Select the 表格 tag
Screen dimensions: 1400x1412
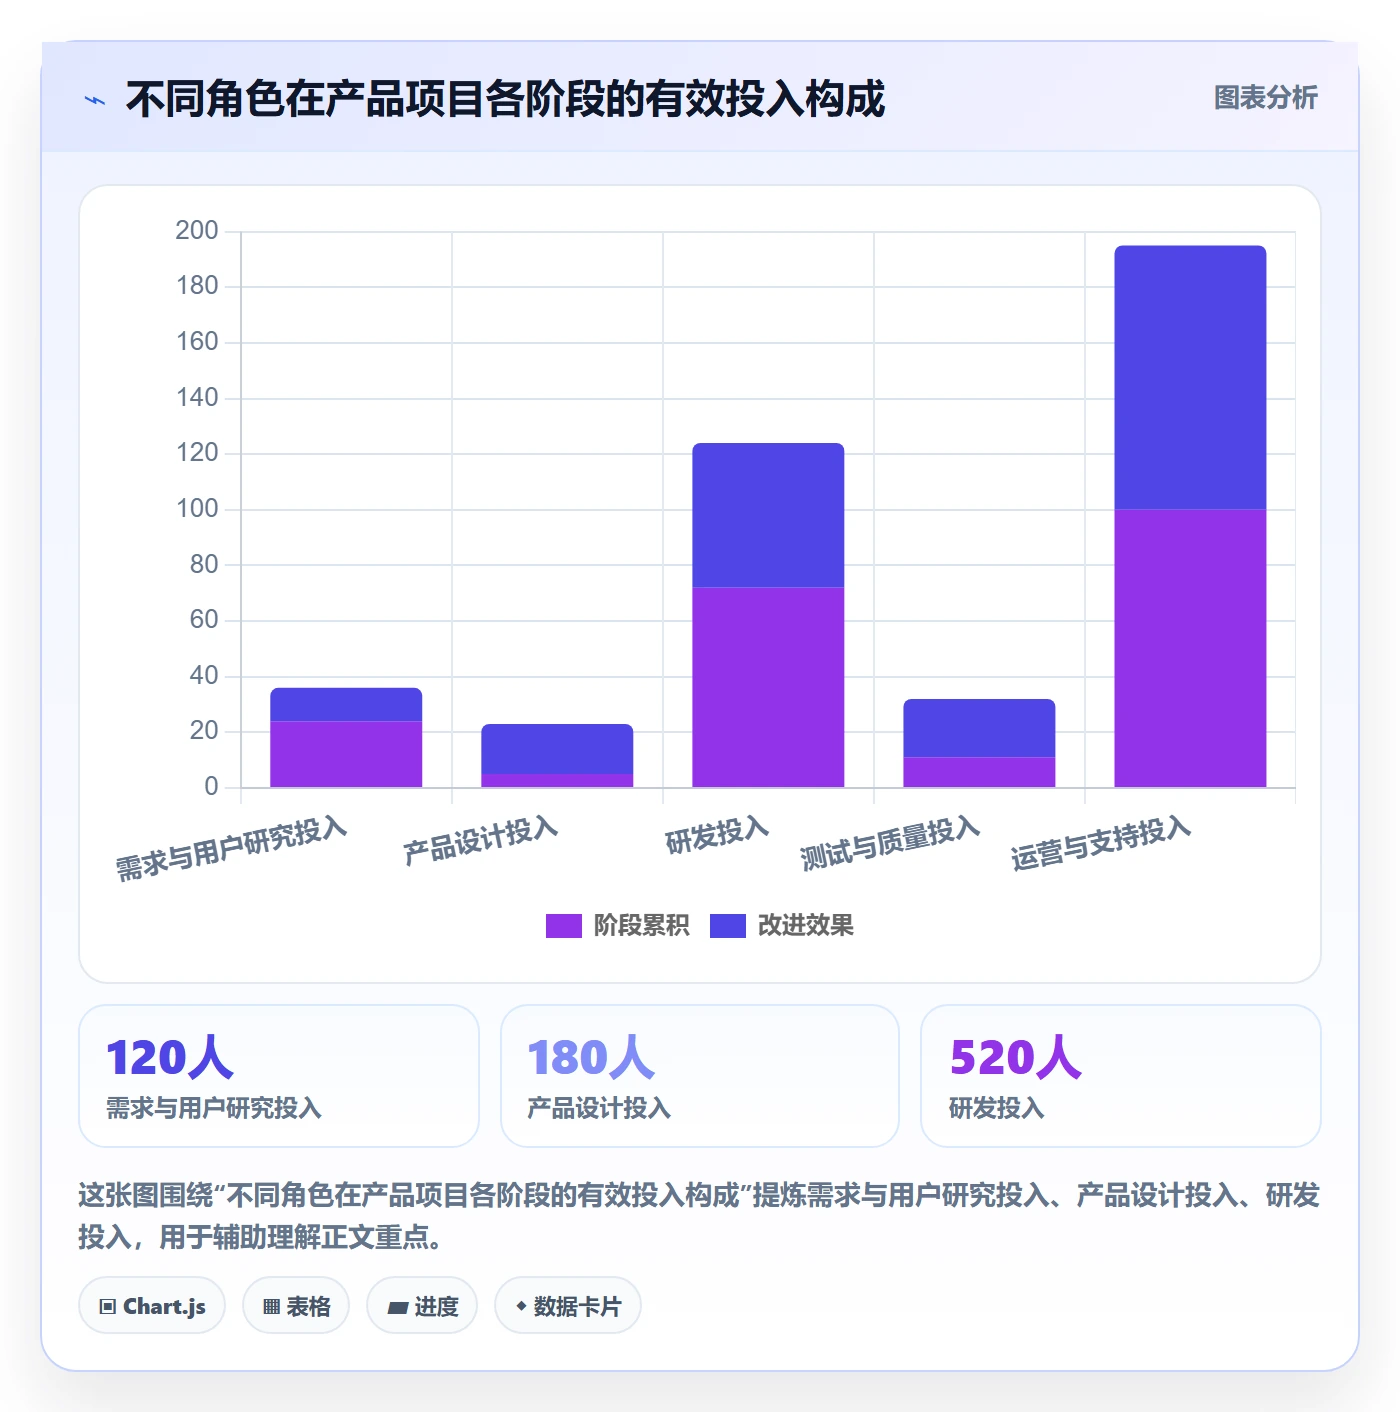[x=296, y=1306]
